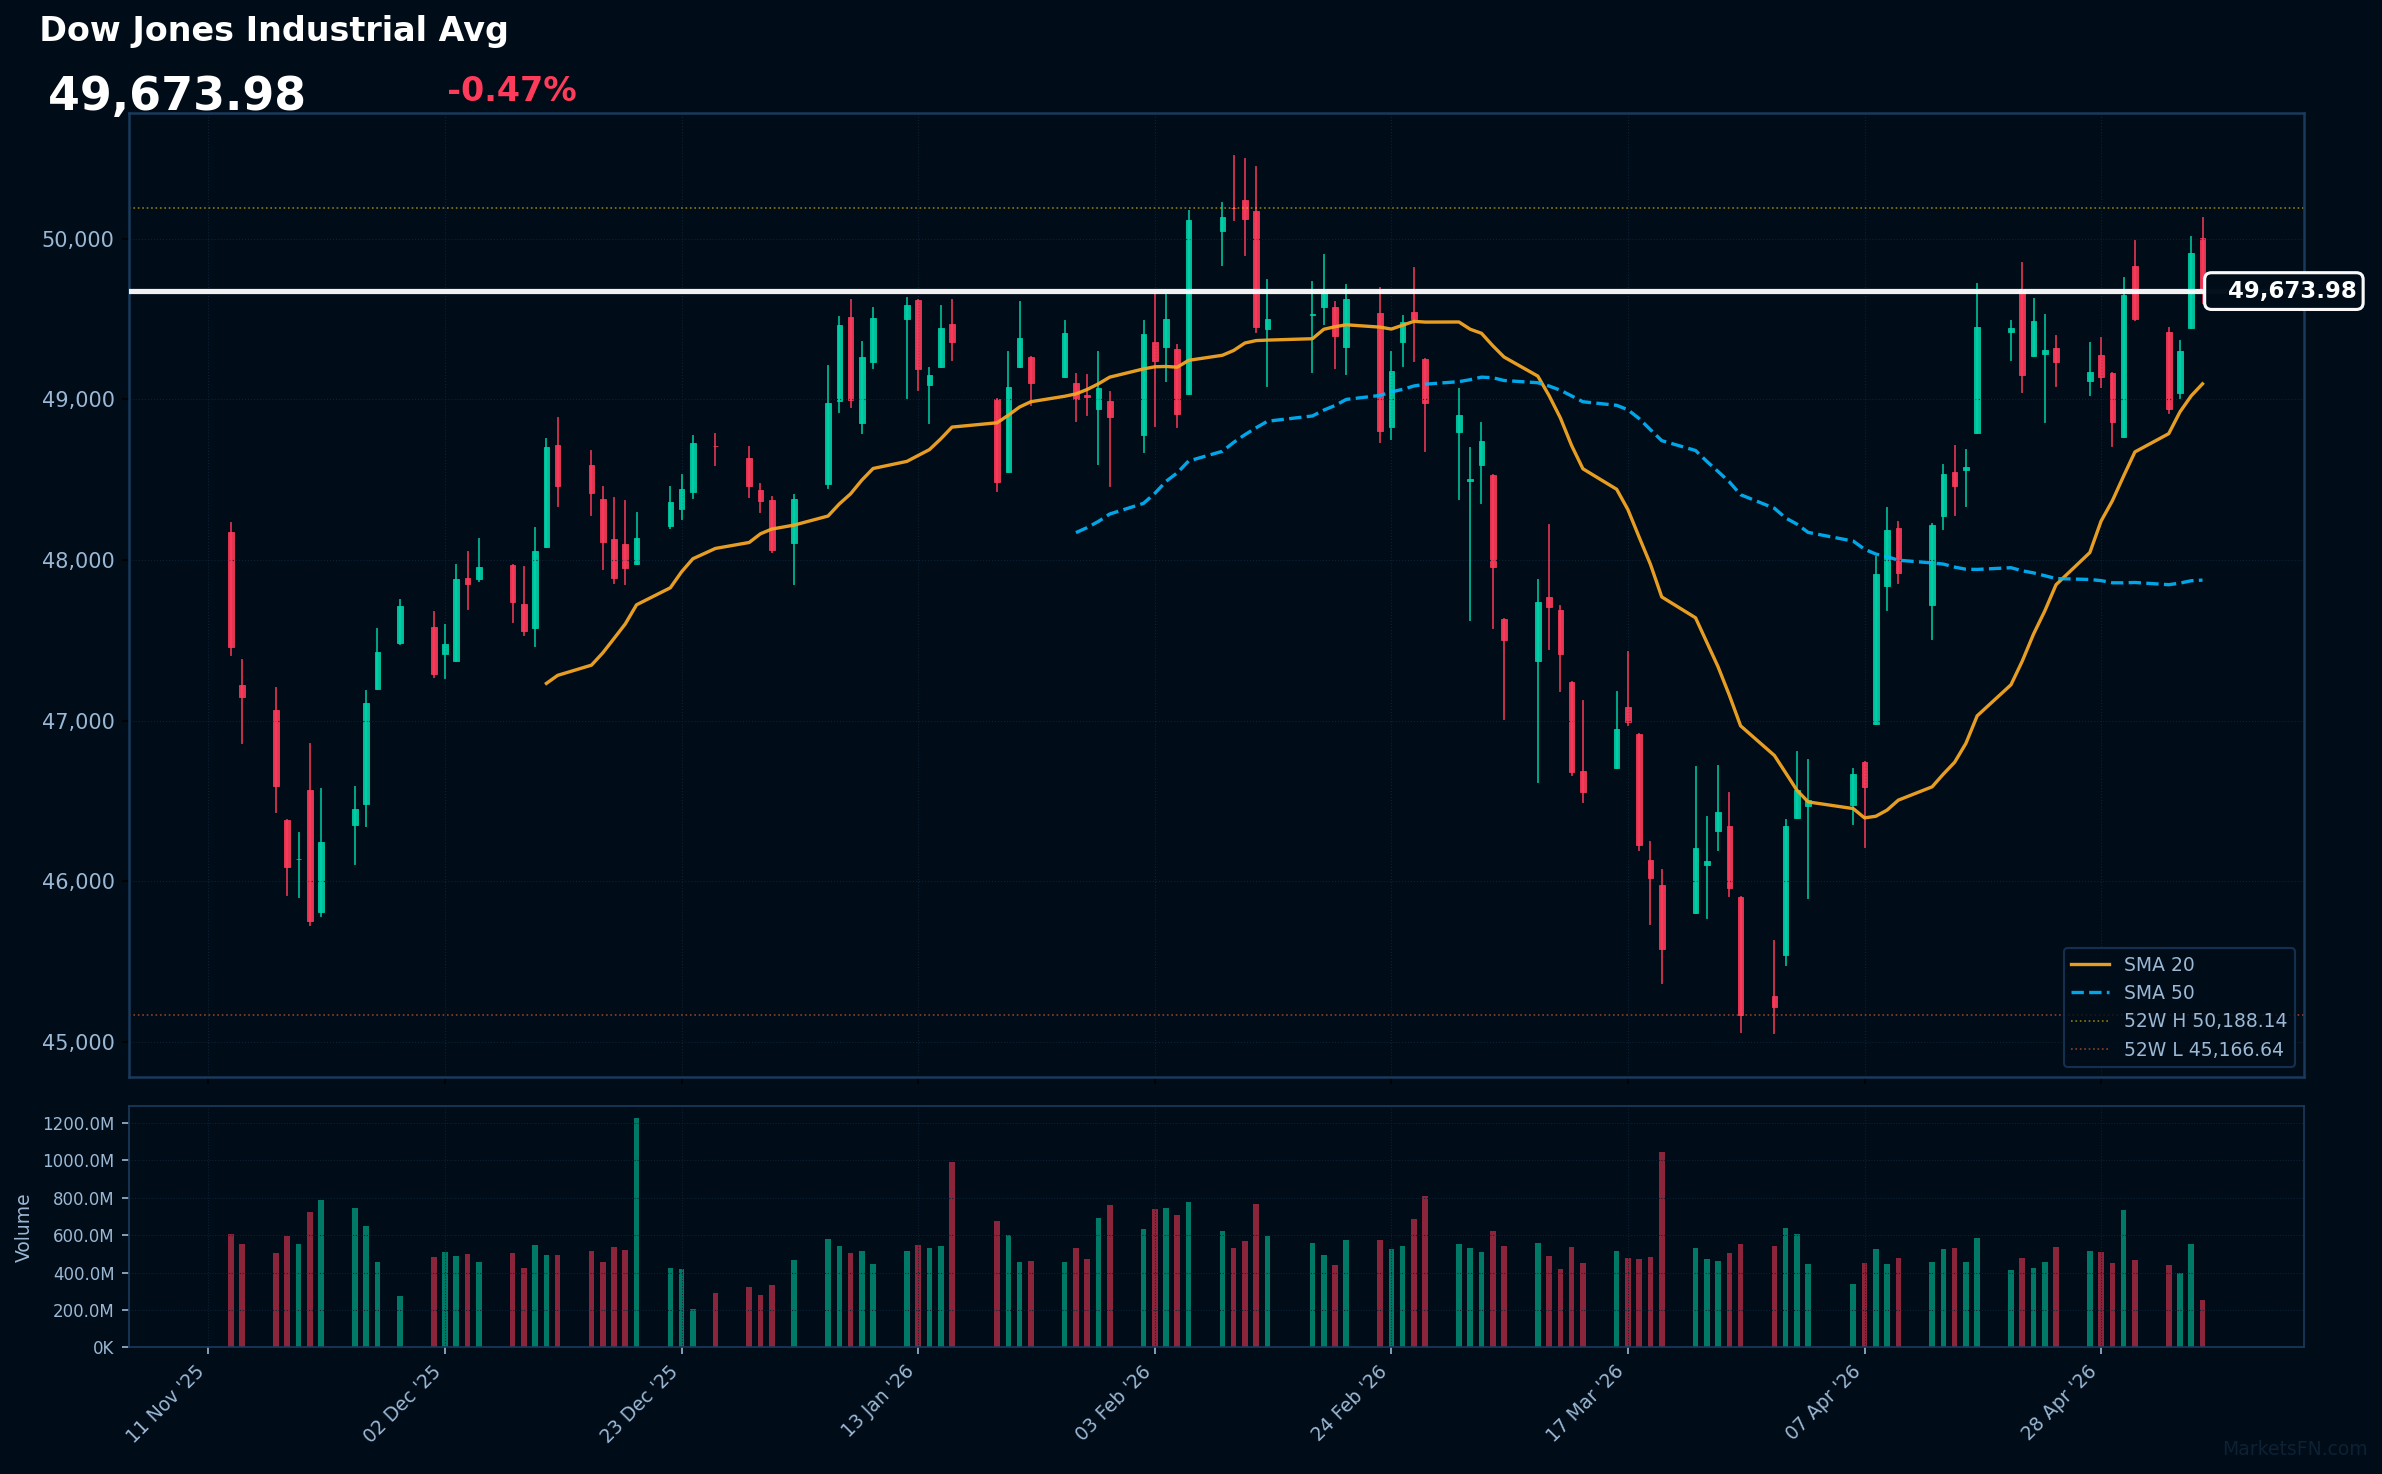2382x1474 pixels.
Task: Click the 600.0M volume axis label
Action: tap(83, 1236)
